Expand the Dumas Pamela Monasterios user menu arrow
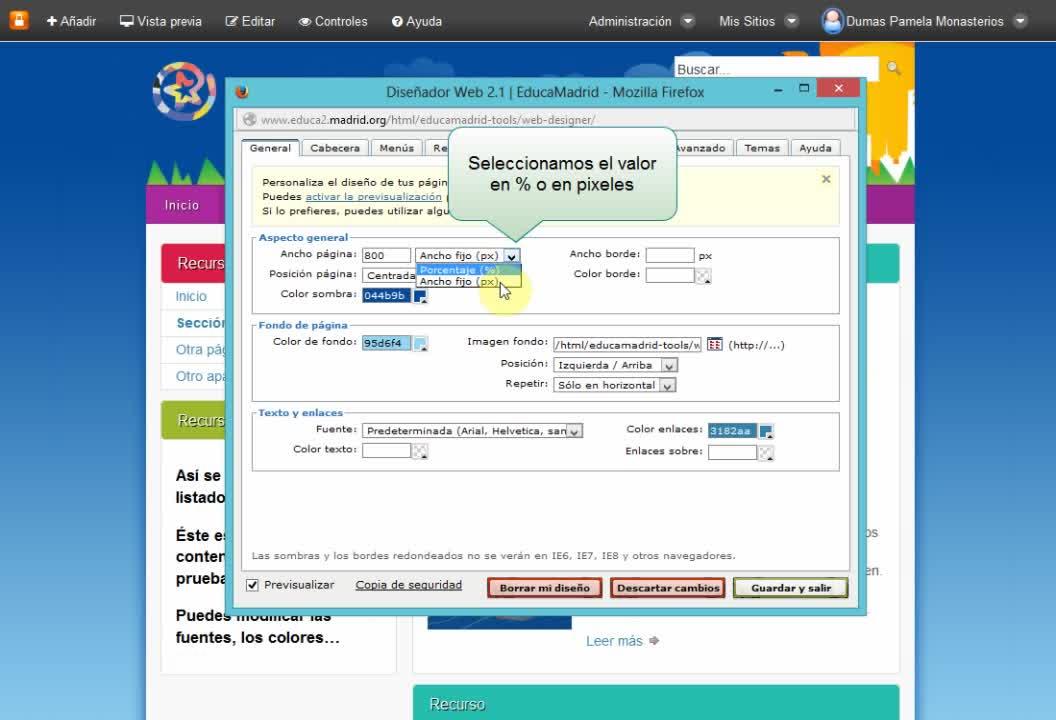This screenshot has height=720, width=1056. [1020, 21]
